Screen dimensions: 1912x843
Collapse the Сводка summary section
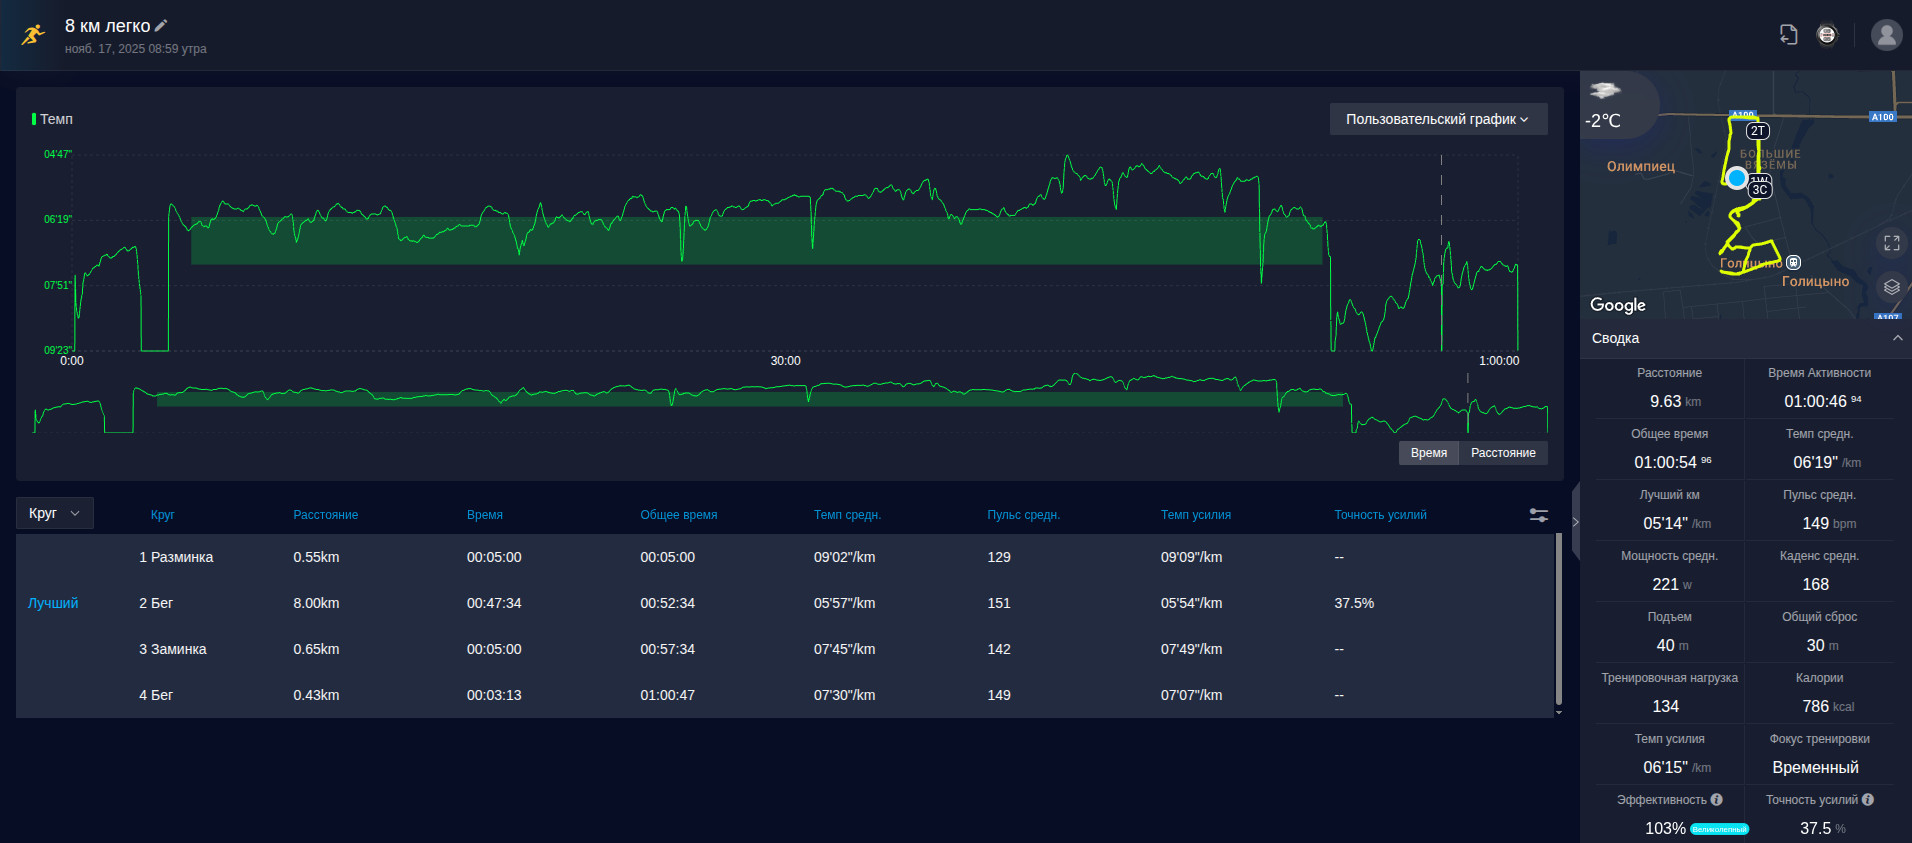[x=1897, y=338]
